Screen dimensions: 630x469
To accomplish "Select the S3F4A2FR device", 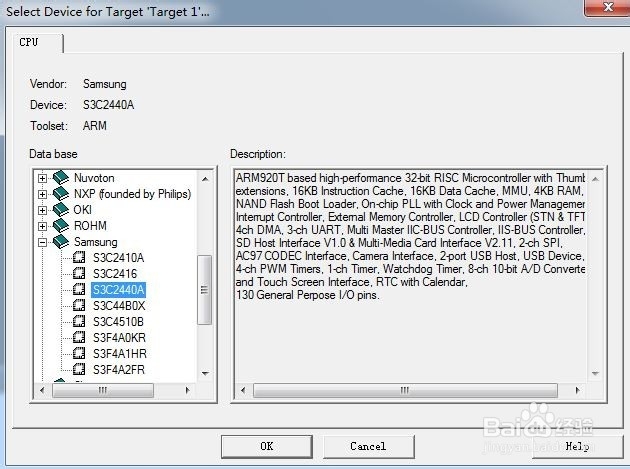I will pyautogui.click(x=119, y=370).
